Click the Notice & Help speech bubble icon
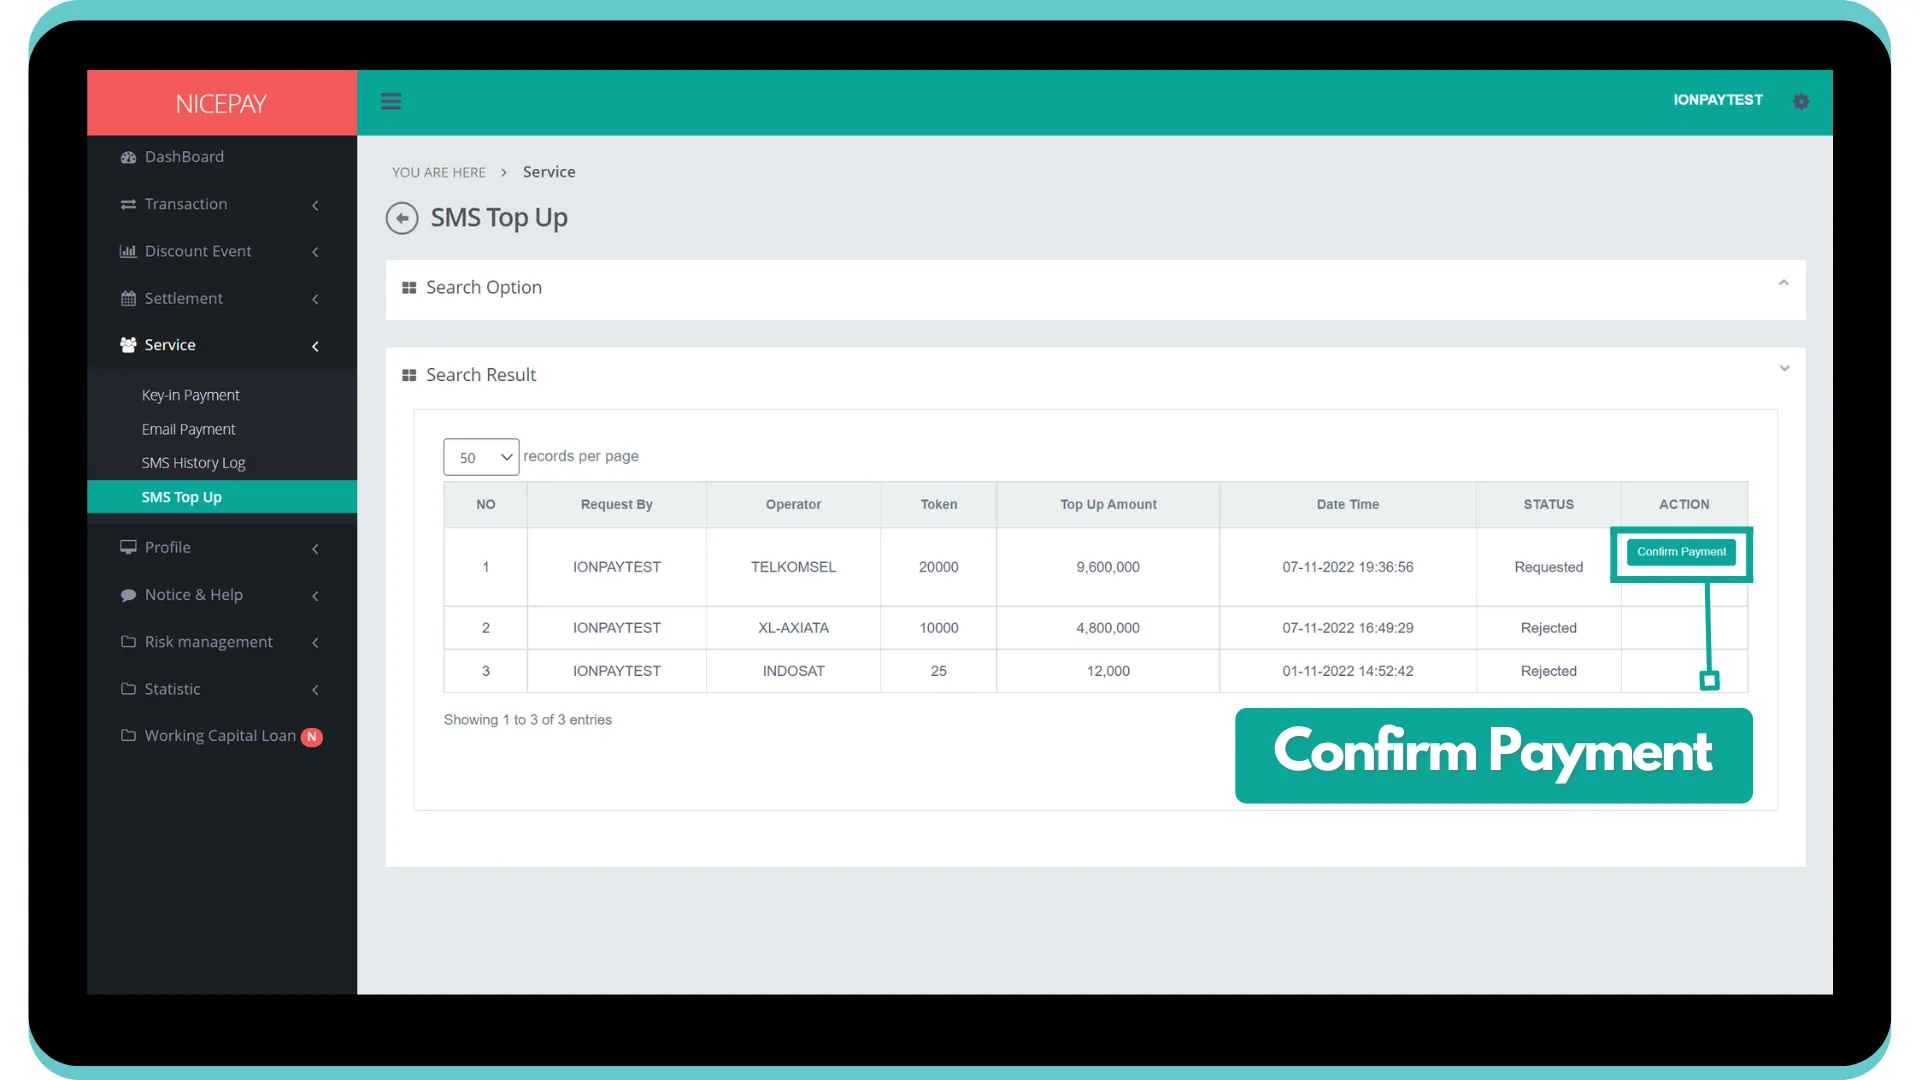The height and width of the screenshot is (1080, 1920). click(x=128, y=595)
